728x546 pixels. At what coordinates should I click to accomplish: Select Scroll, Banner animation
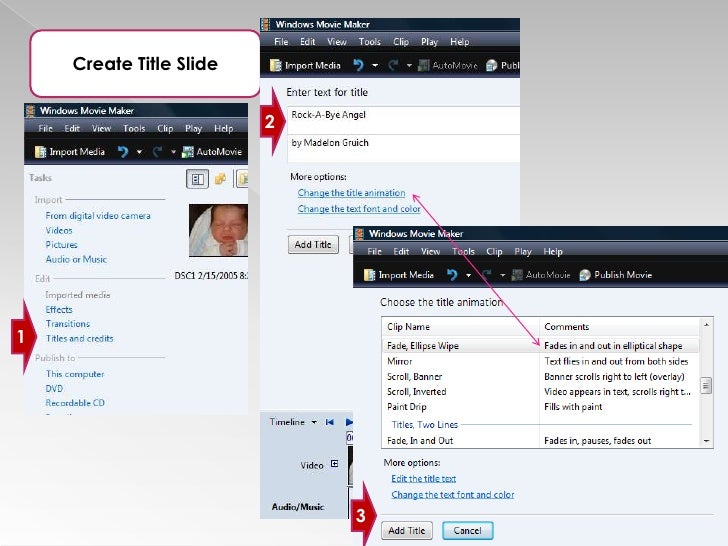click(x=540, y=377)
